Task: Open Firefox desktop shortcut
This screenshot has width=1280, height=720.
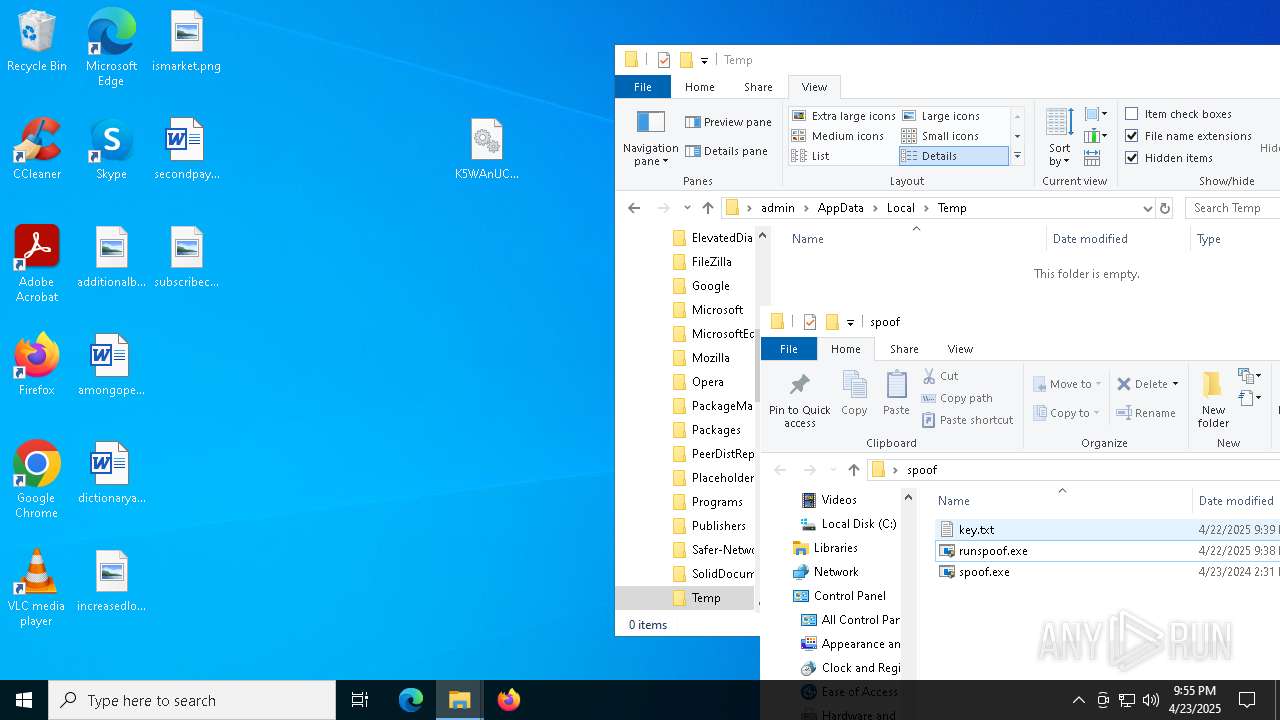Action: pos(37,366)
